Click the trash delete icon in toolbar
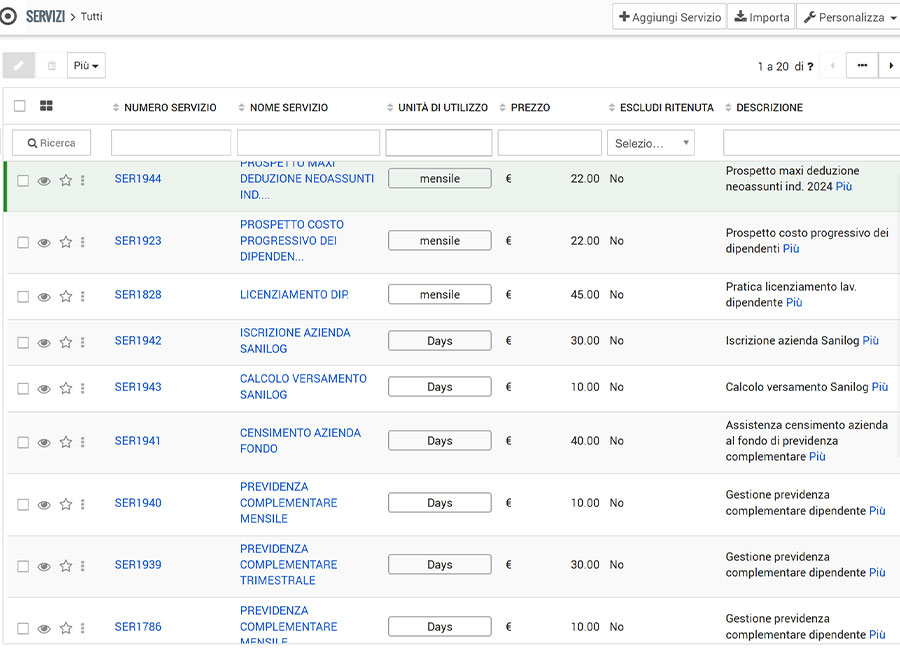This screenshot has width=900, height=650. click(x=52, y=66)
